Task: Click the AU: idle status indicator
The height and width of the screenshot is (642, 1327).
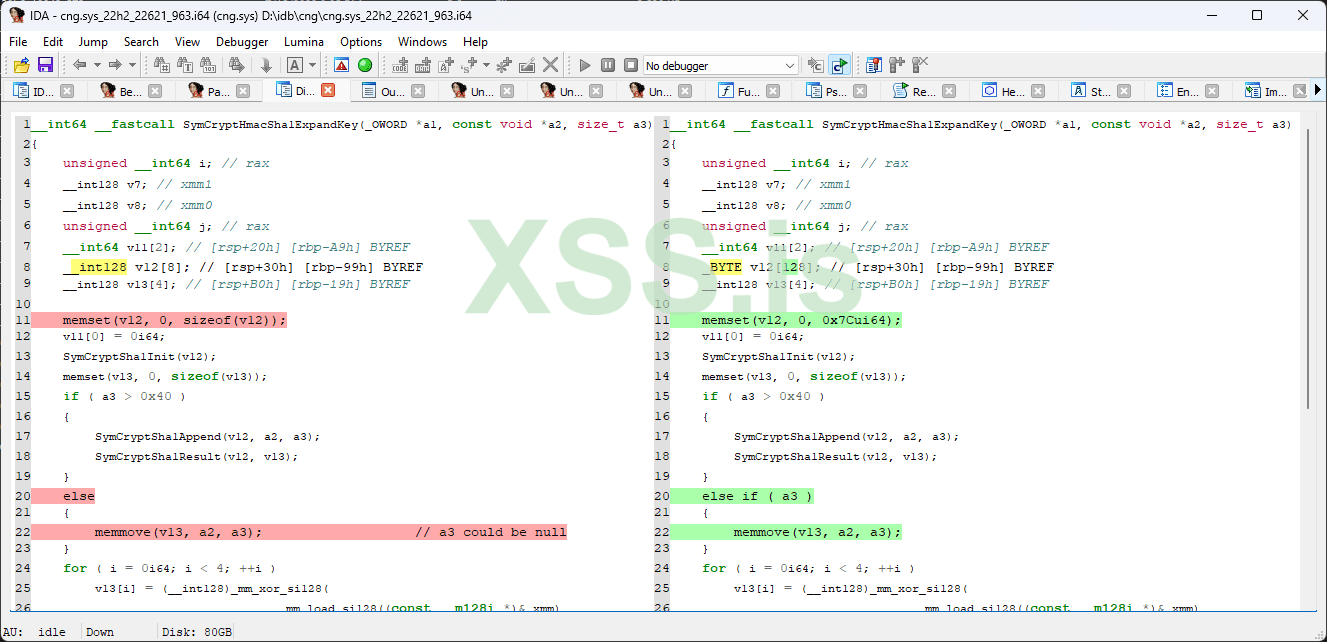Action: point(32,631)
